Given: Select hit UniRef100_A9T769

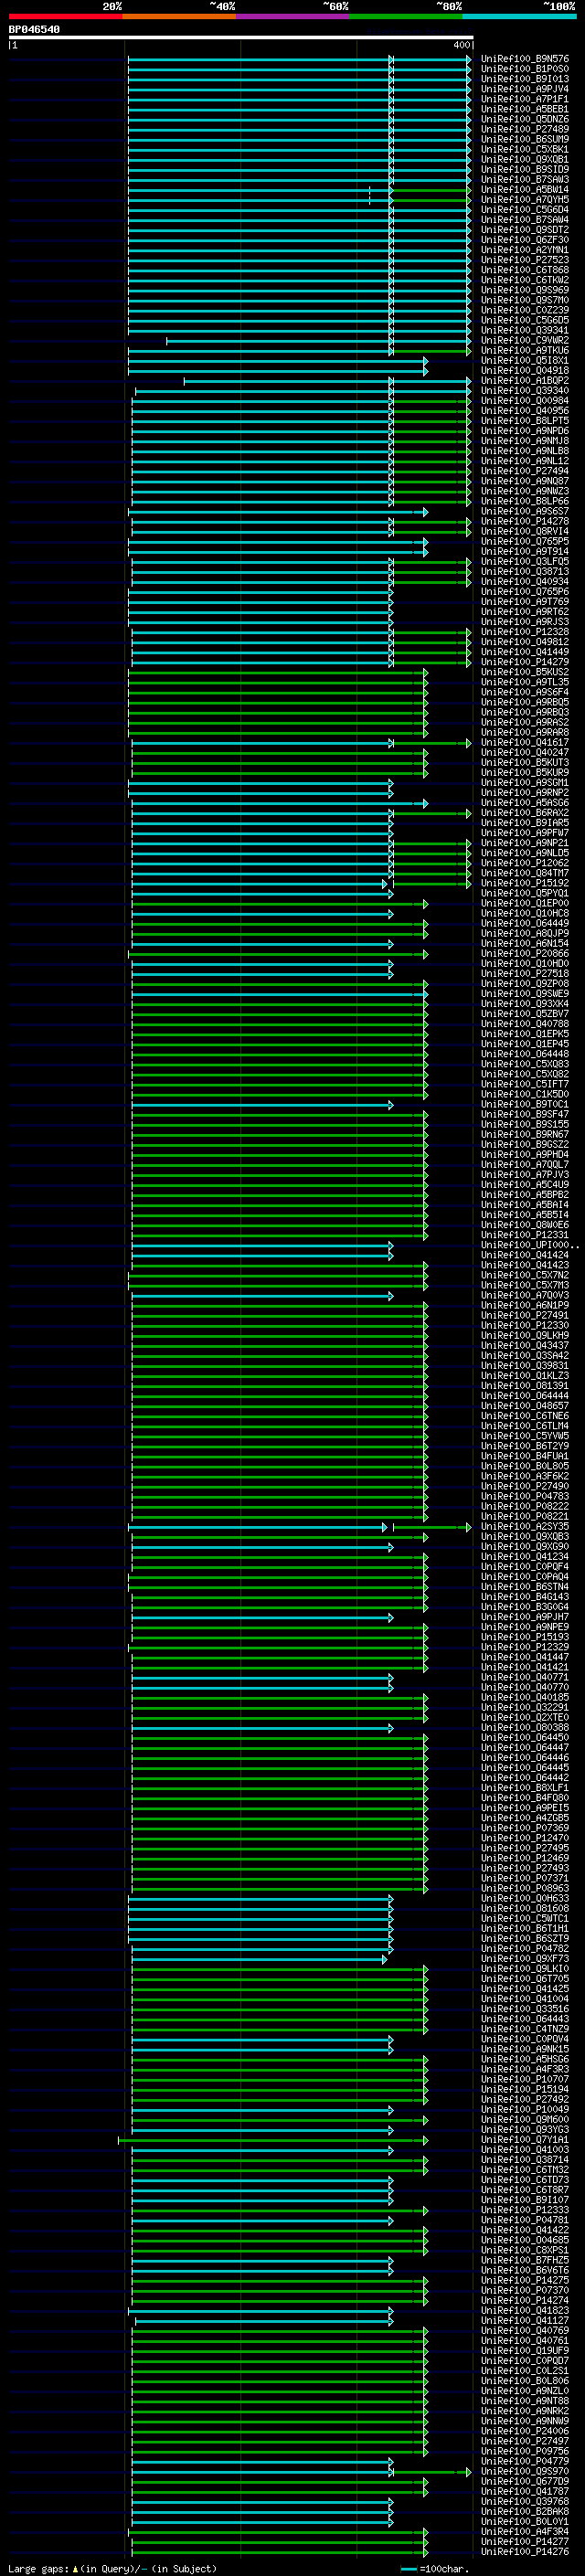Looking at the screenshot, I should [525, 601].
